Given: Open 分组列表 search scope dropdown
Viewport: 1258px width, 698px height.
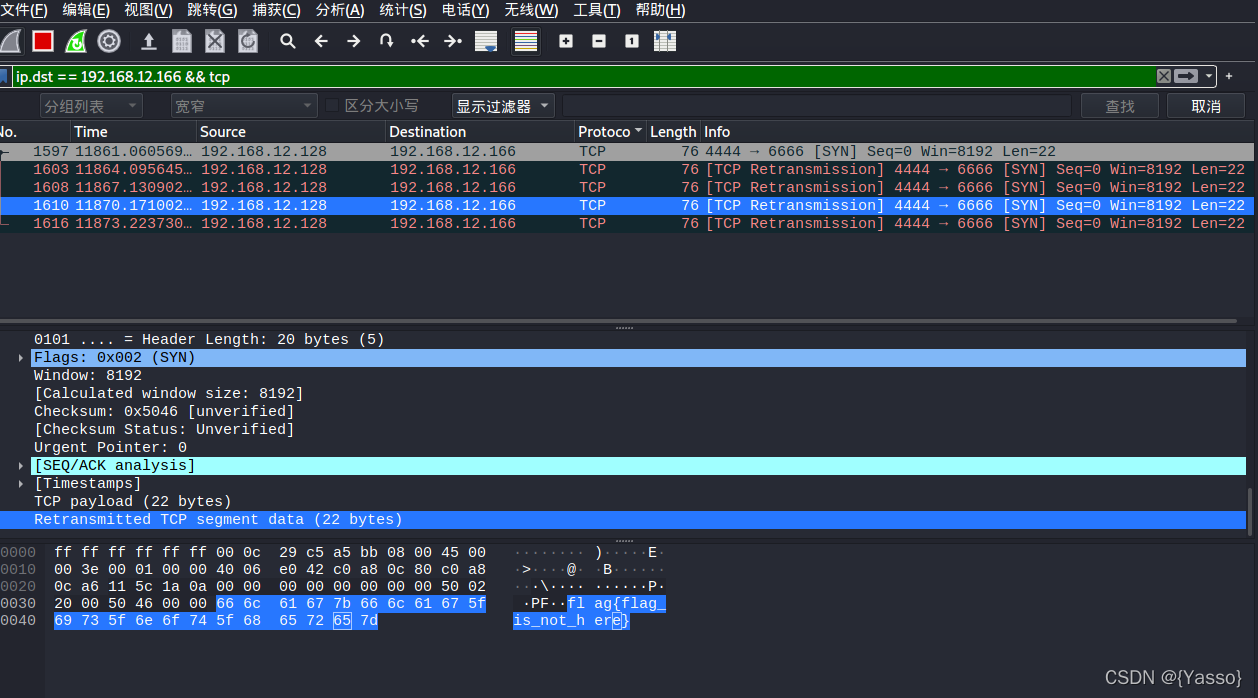Looking at the screenshot, I should [91, 106].
